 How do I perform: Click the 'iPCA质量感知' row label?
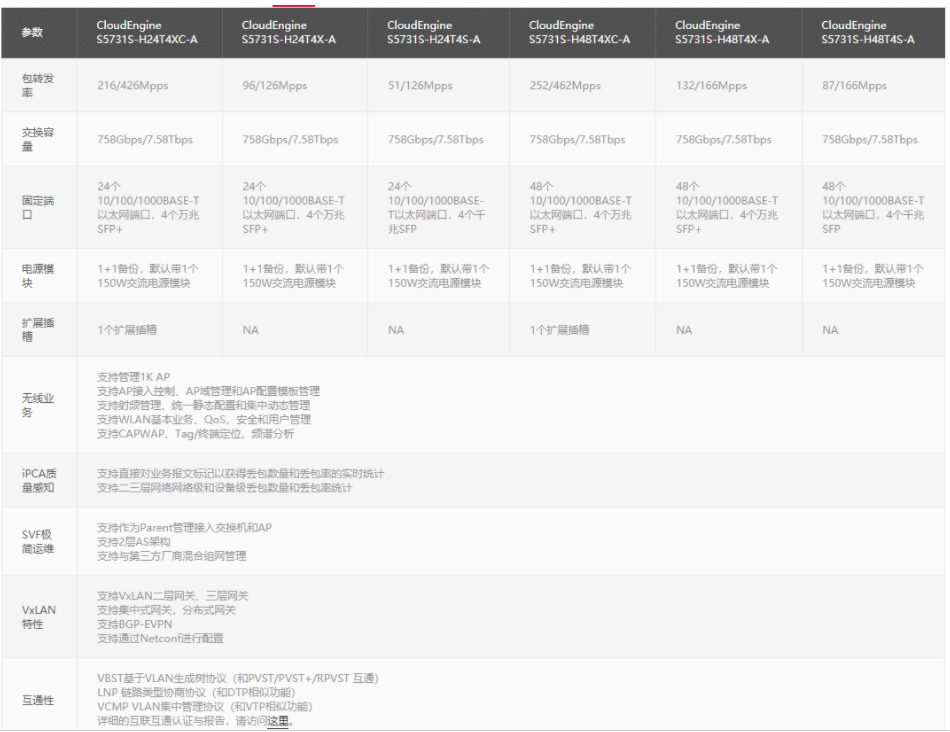click(39, 481)
